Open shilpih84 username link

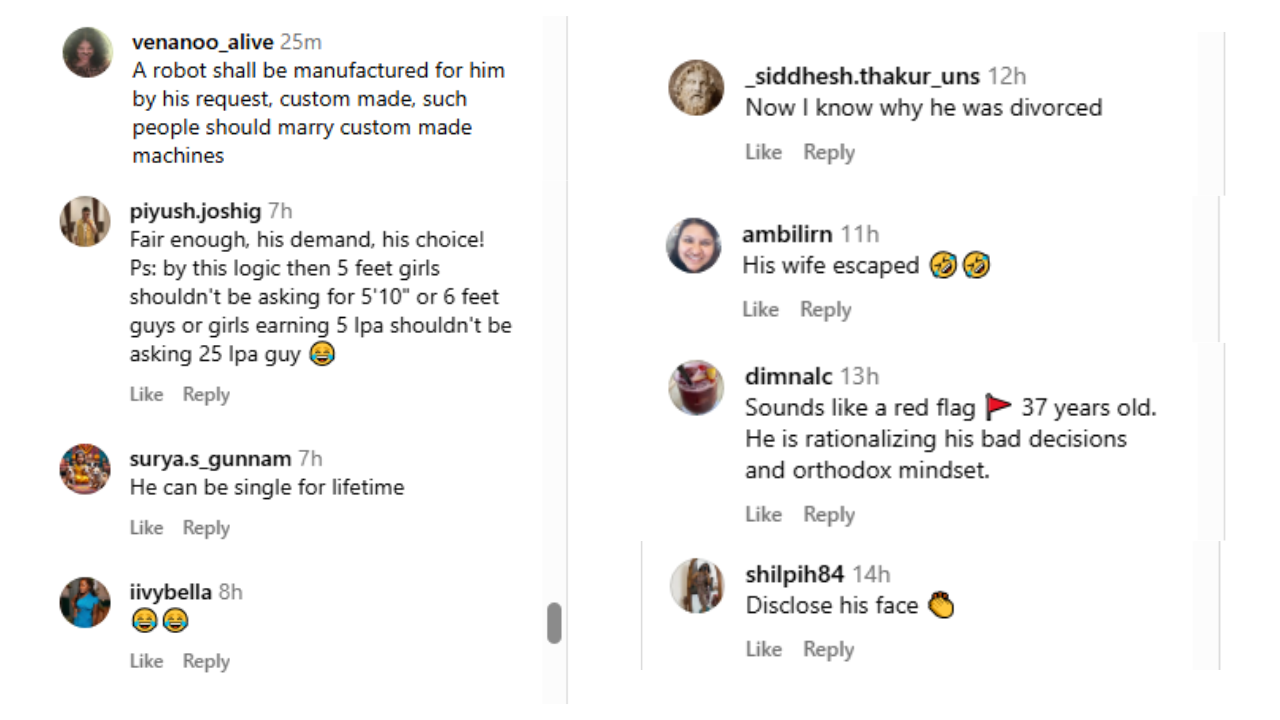coord(794,574)
